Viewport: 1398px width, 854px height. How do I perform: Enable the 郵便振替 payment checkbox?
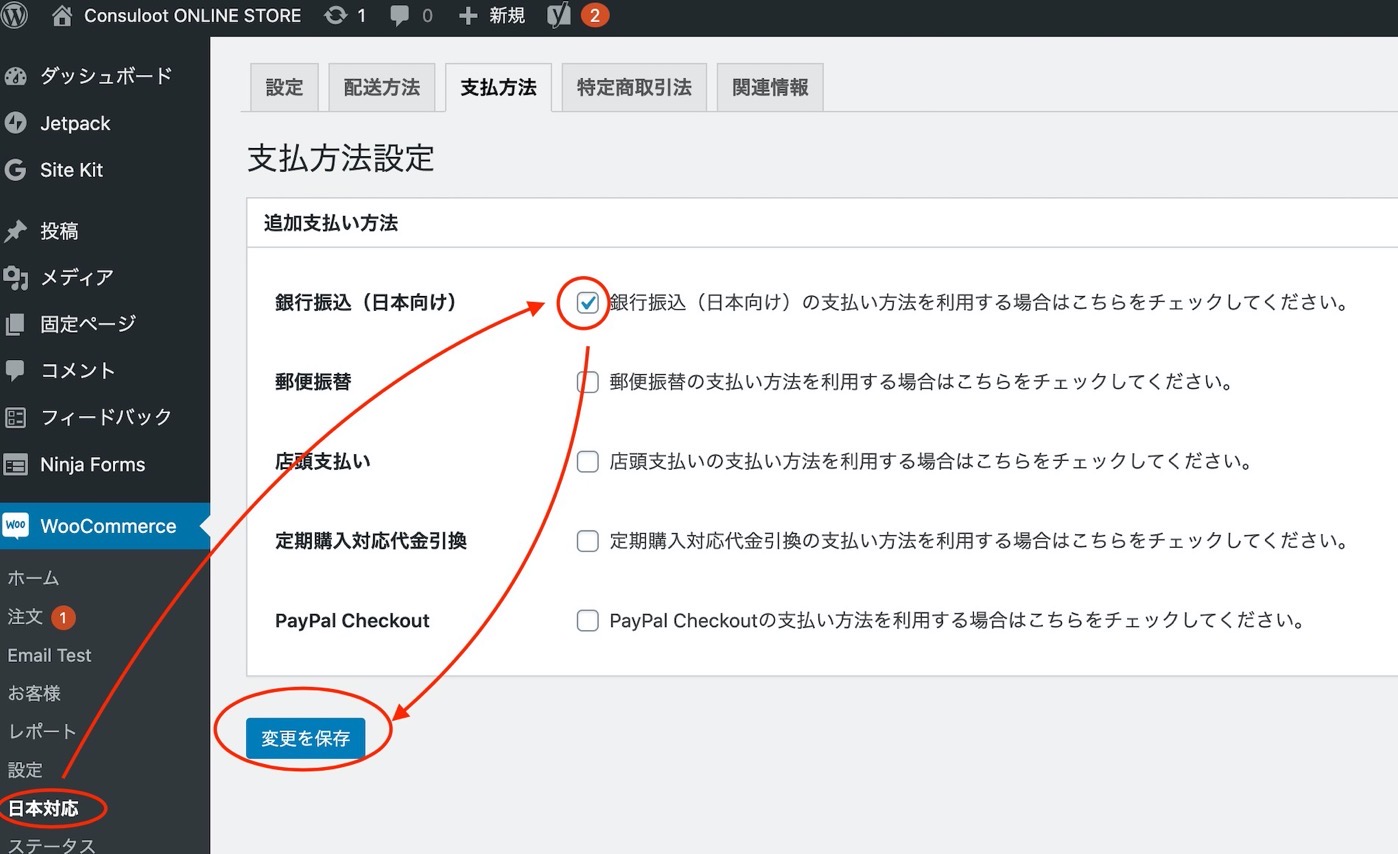pyautogui.click(x=588, y=382)
